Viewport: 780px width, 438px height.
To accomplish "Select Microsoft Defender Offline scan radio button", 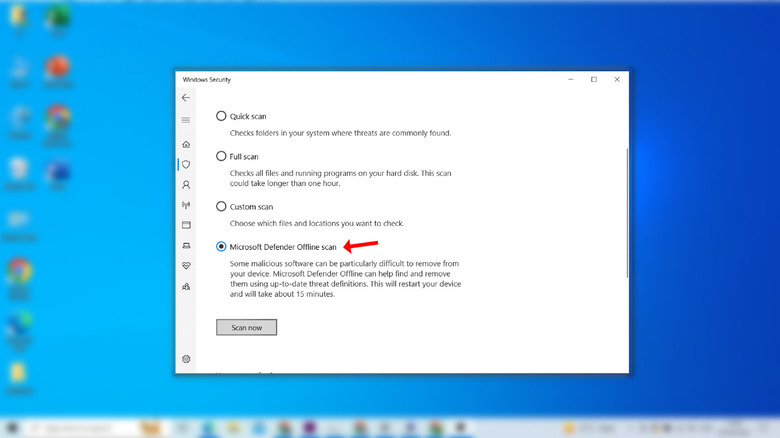I will click(x=221, y=246).
